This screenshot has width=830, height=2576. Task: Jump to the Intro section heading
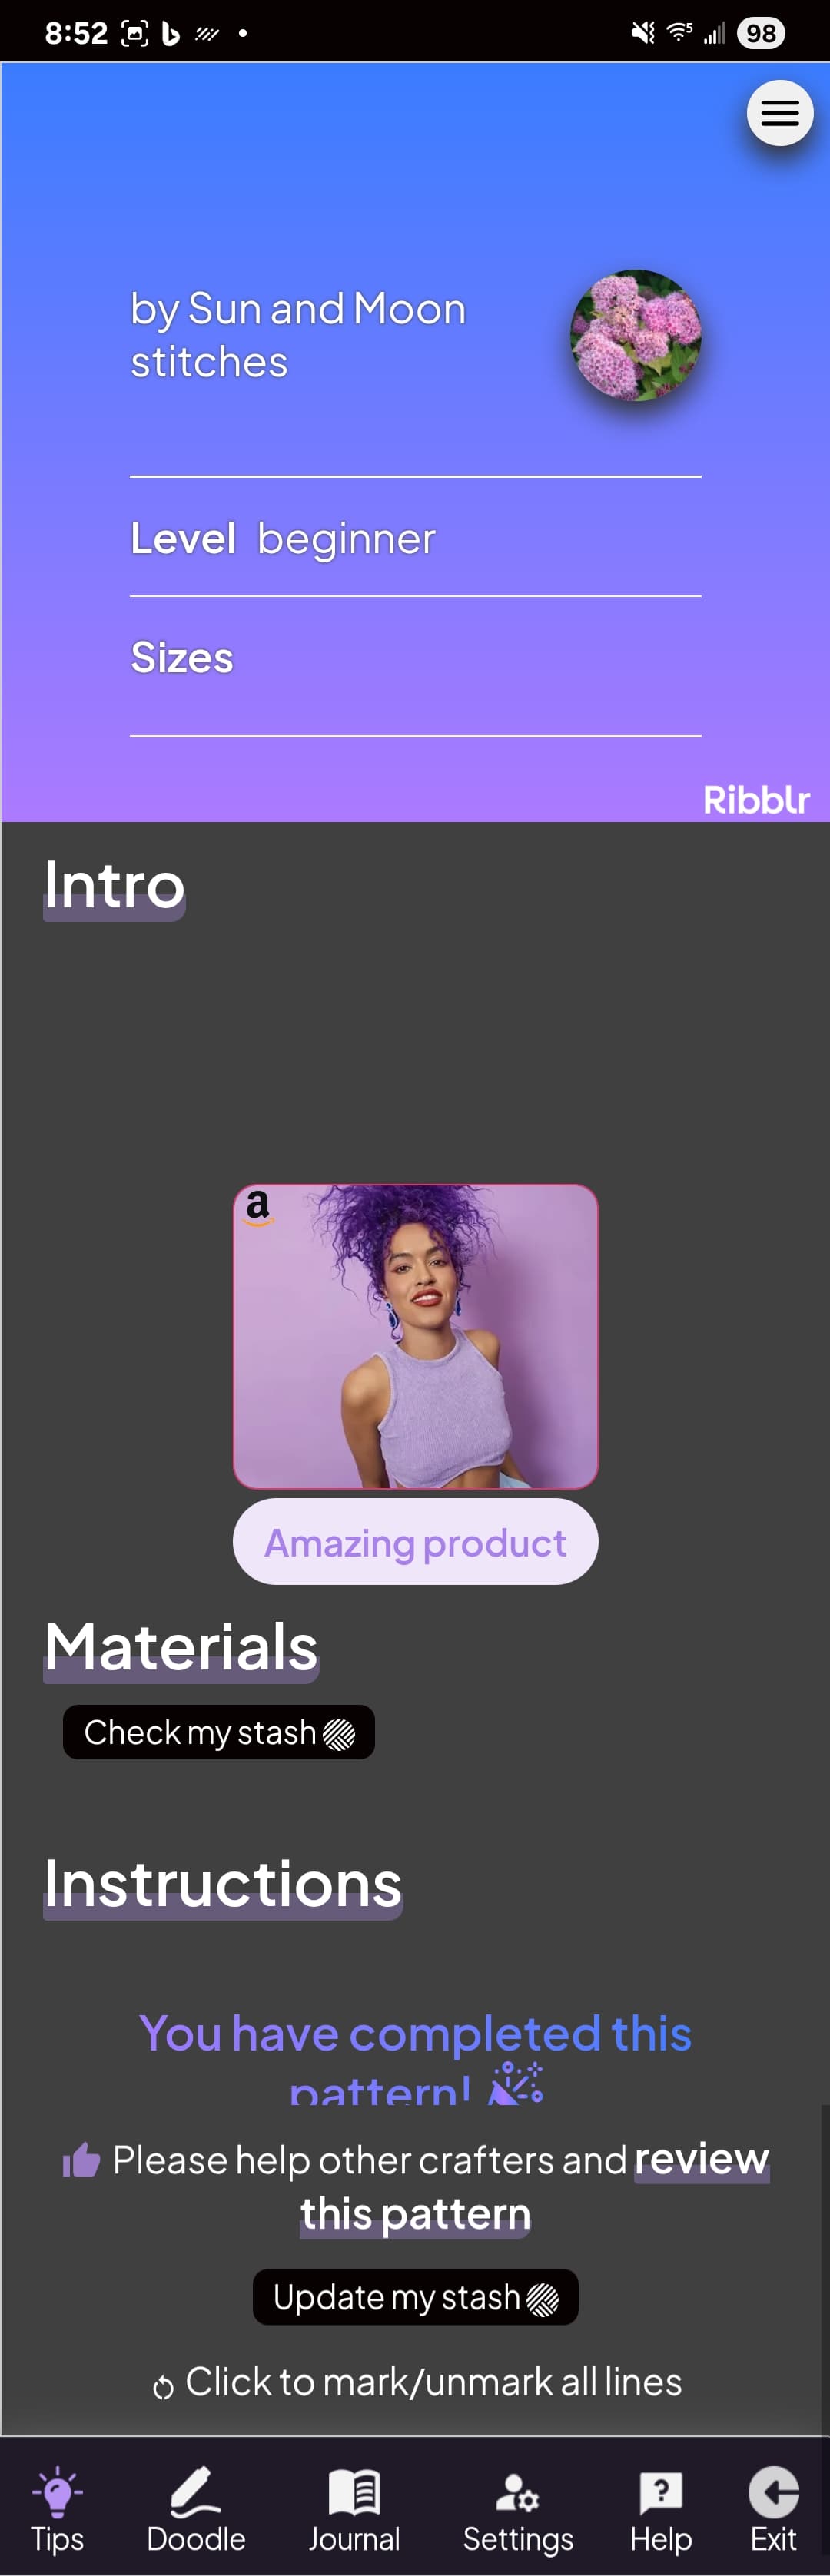114,886
